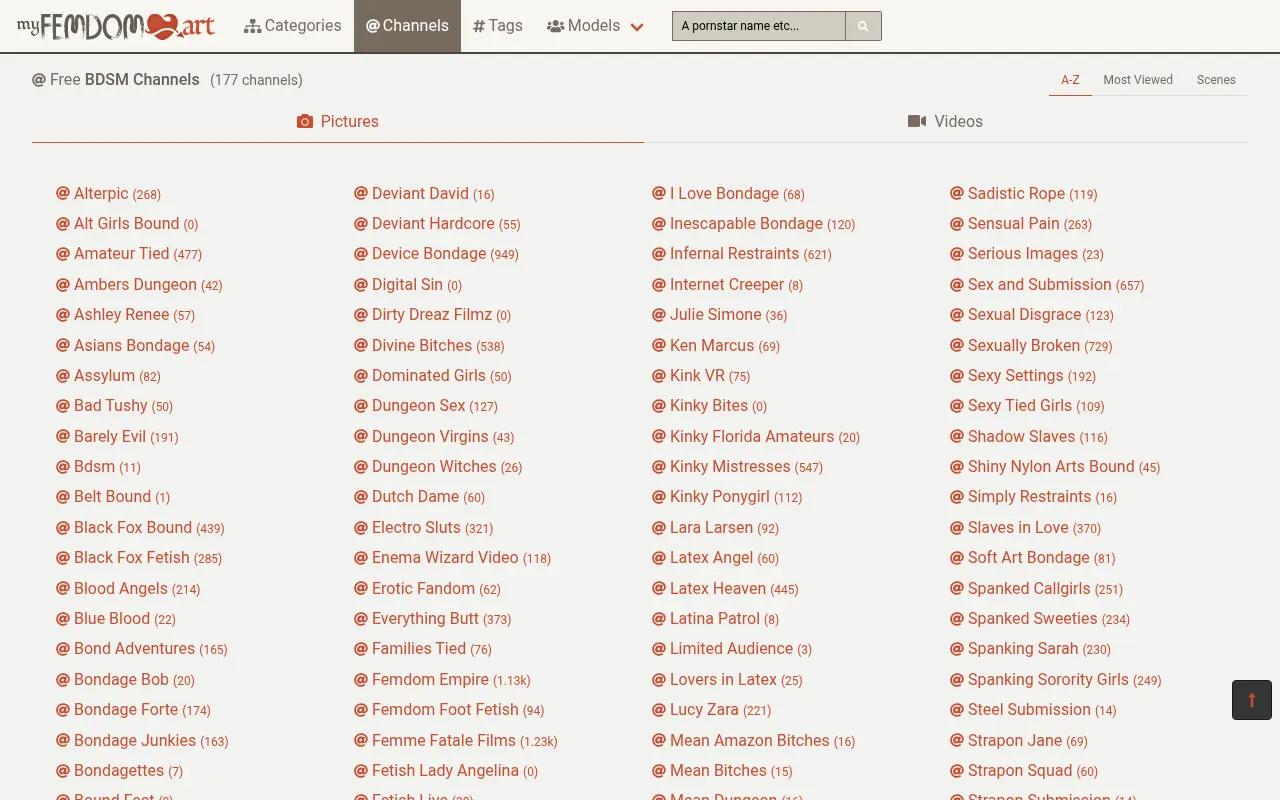Click the scroll-to-top arrow button
Image resolution: width=1280 pixels, height=800 pixels.
click(1251, 700)
